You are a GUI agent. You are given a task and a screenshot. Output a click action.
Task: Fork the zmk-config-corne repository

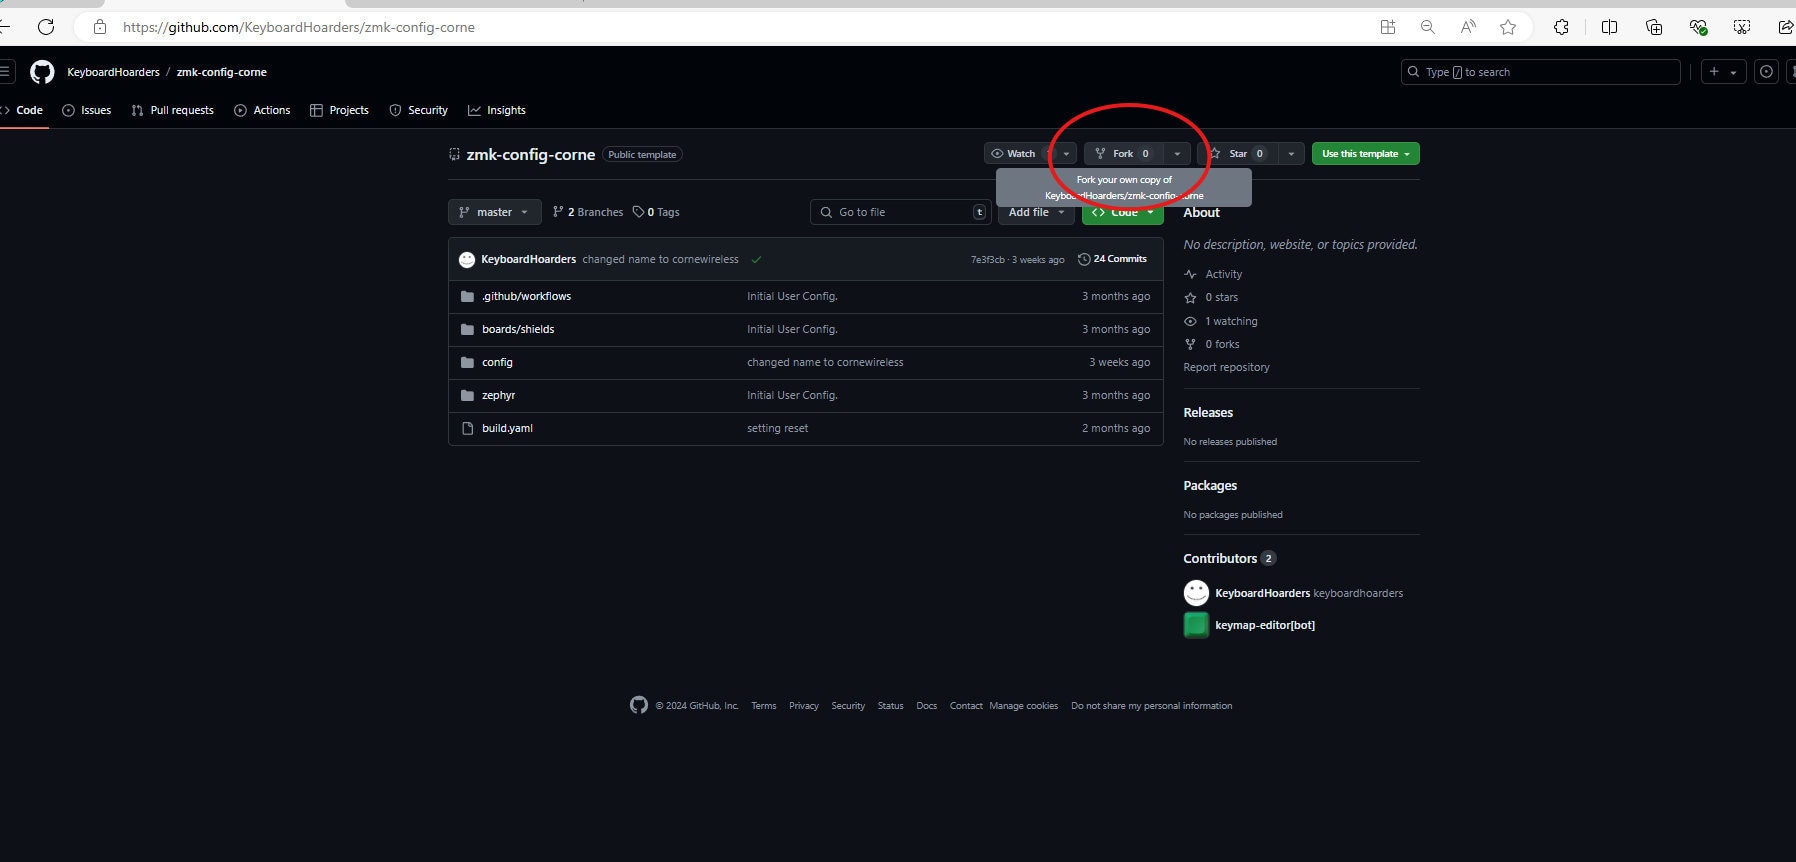pos(1123,154)
